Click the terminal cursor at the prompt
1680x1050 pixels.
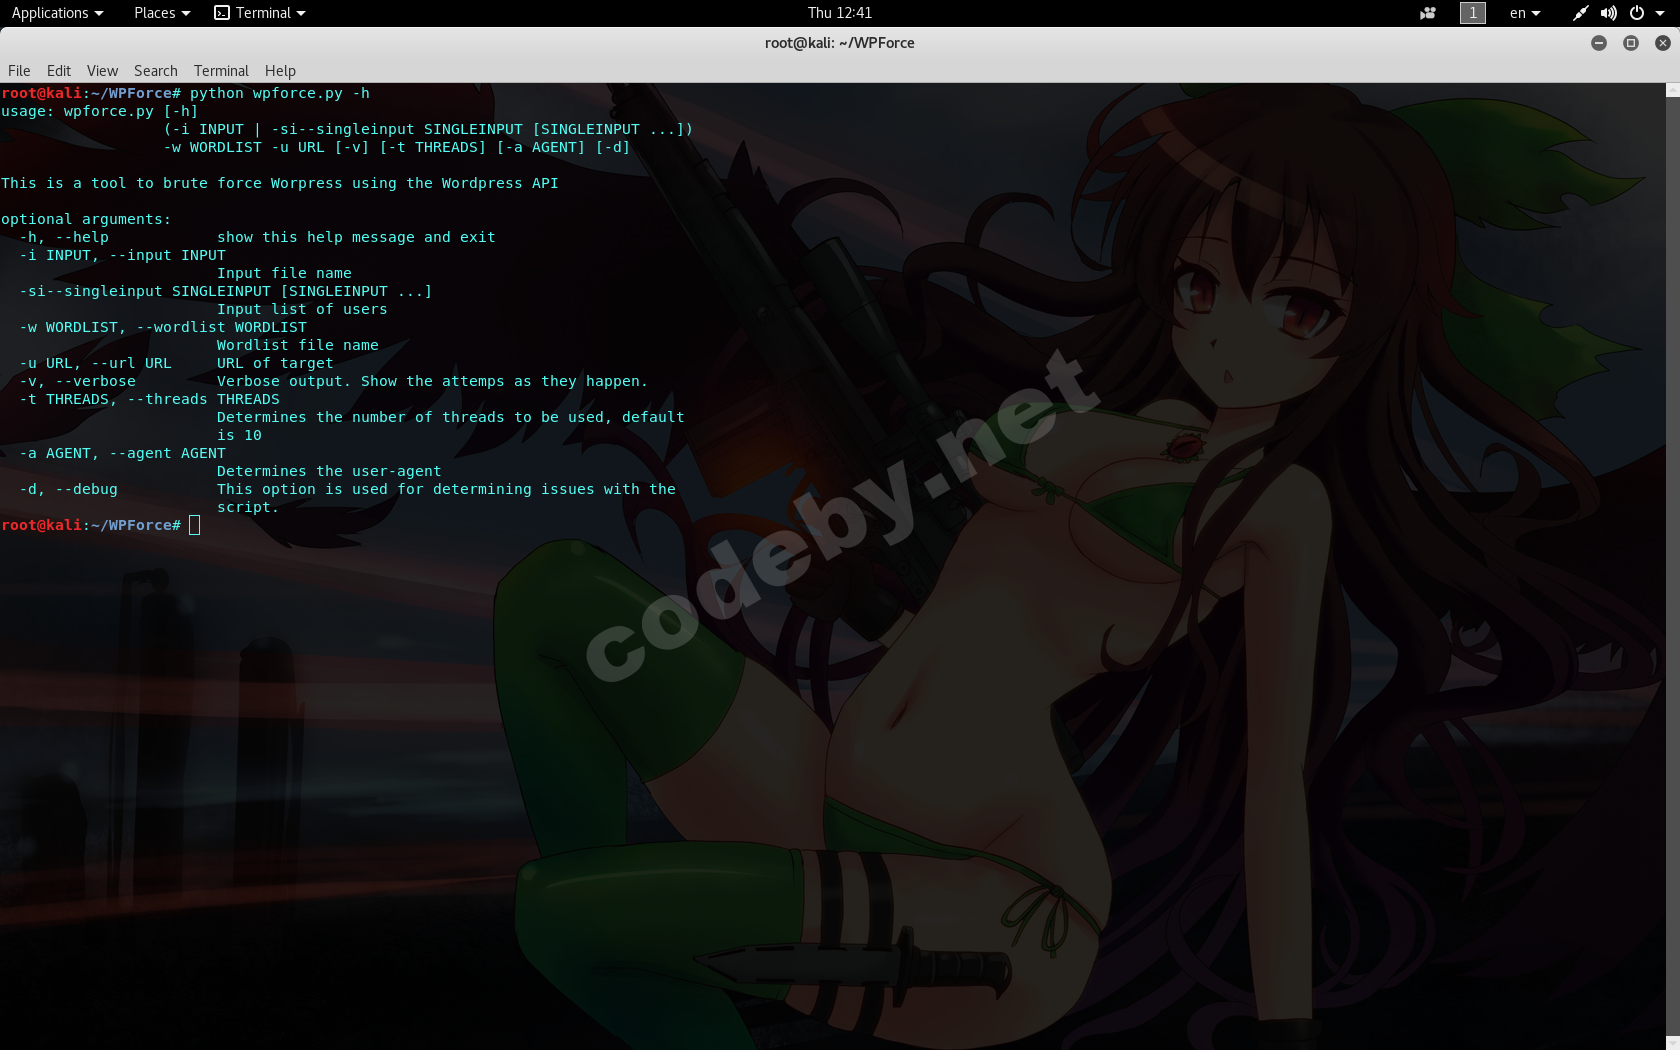click(x=195, y=525)
